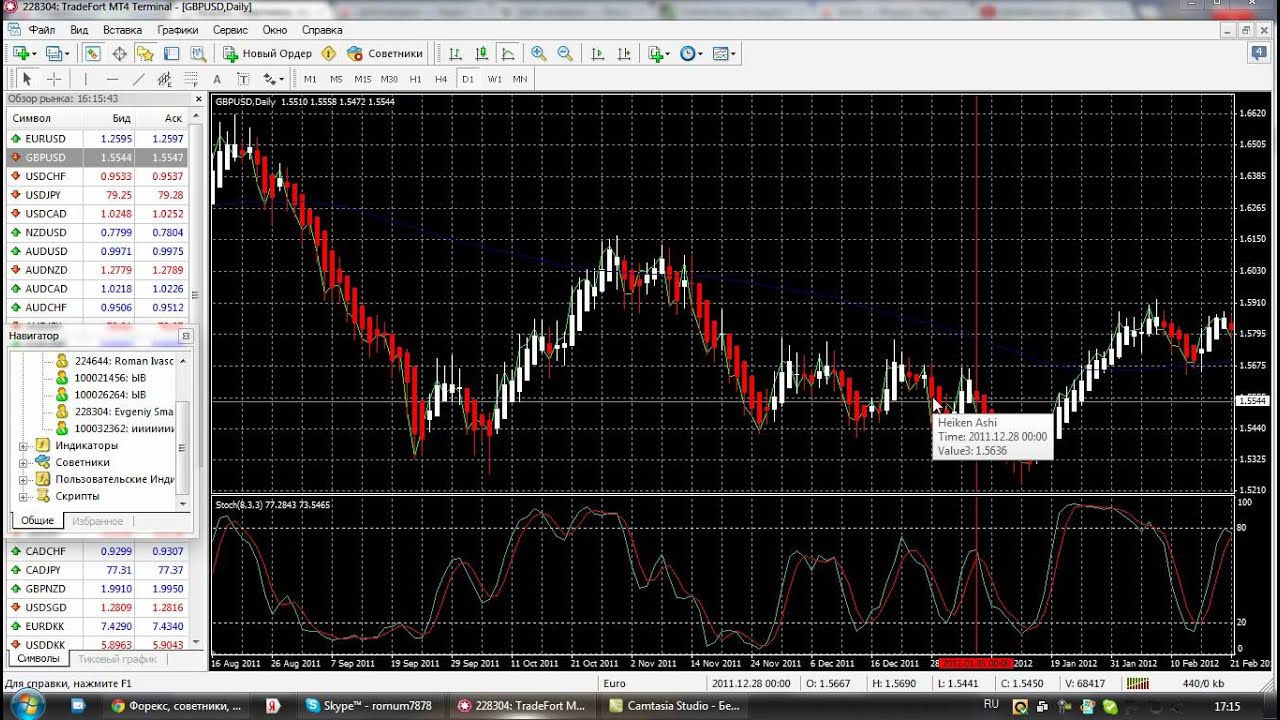Select the cursor arrow tool
Image resolution: width=1280 pixels, height=720 pixels.
(27, 79)
